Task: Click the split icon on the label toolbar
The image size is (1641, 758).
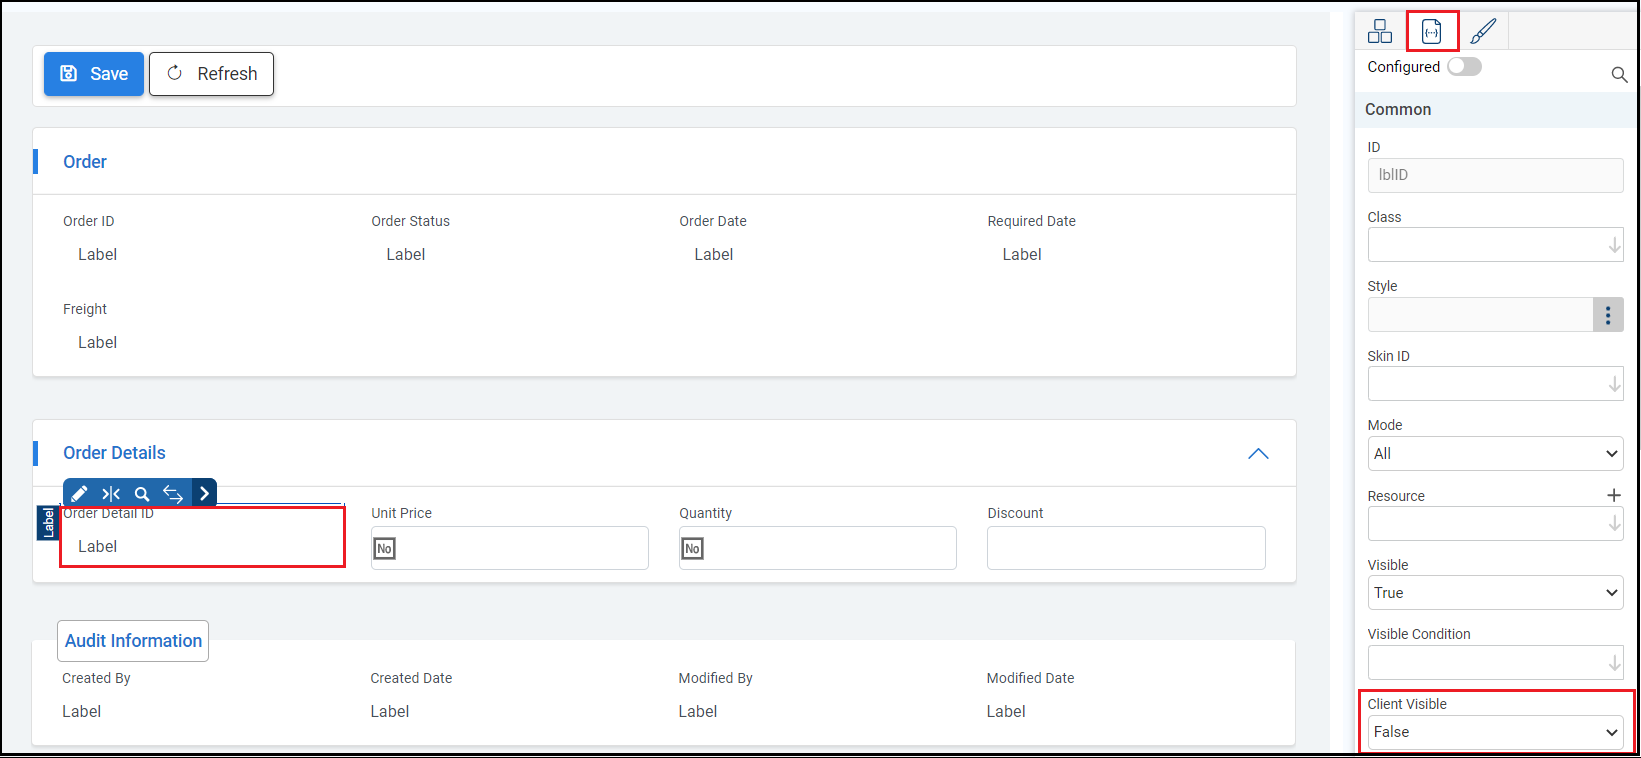Action: coord(111,493)
